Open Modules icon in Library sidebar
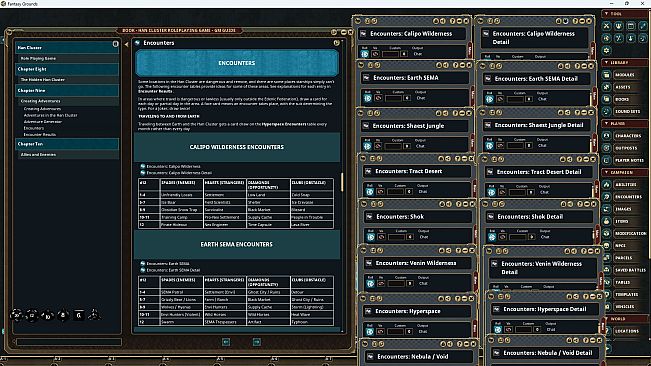The height and width of the screenshot is (366, 651). [x=607, y=75]
